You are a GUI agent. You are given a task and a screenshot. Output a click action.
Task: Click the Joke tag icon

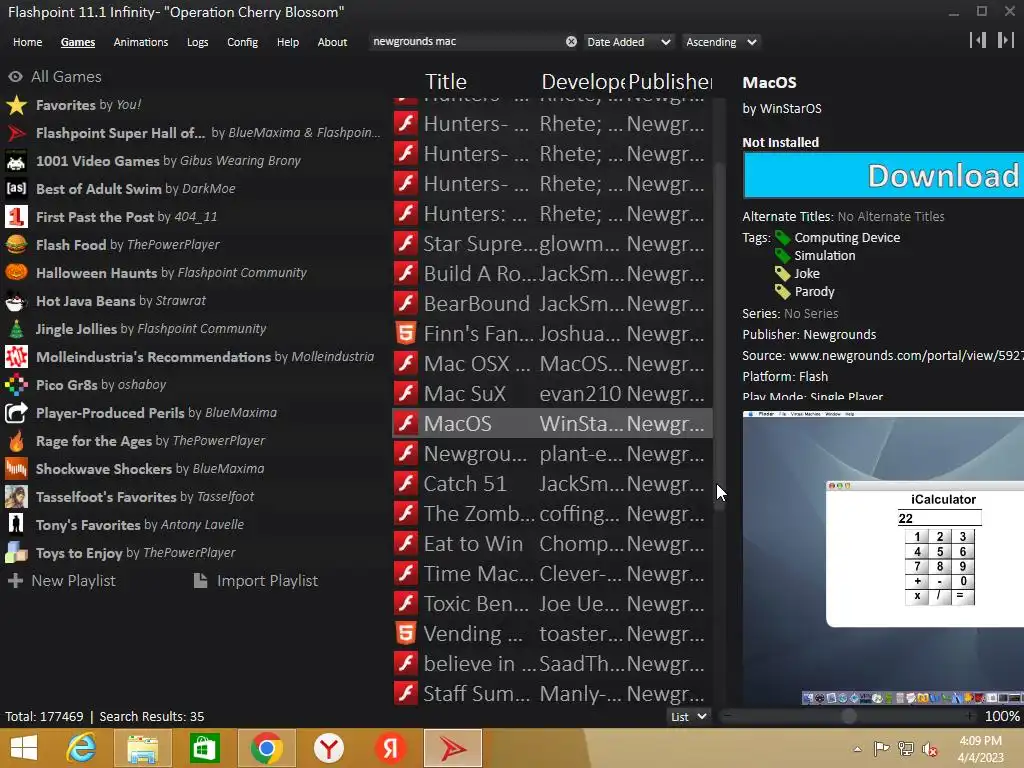[782, 273]
